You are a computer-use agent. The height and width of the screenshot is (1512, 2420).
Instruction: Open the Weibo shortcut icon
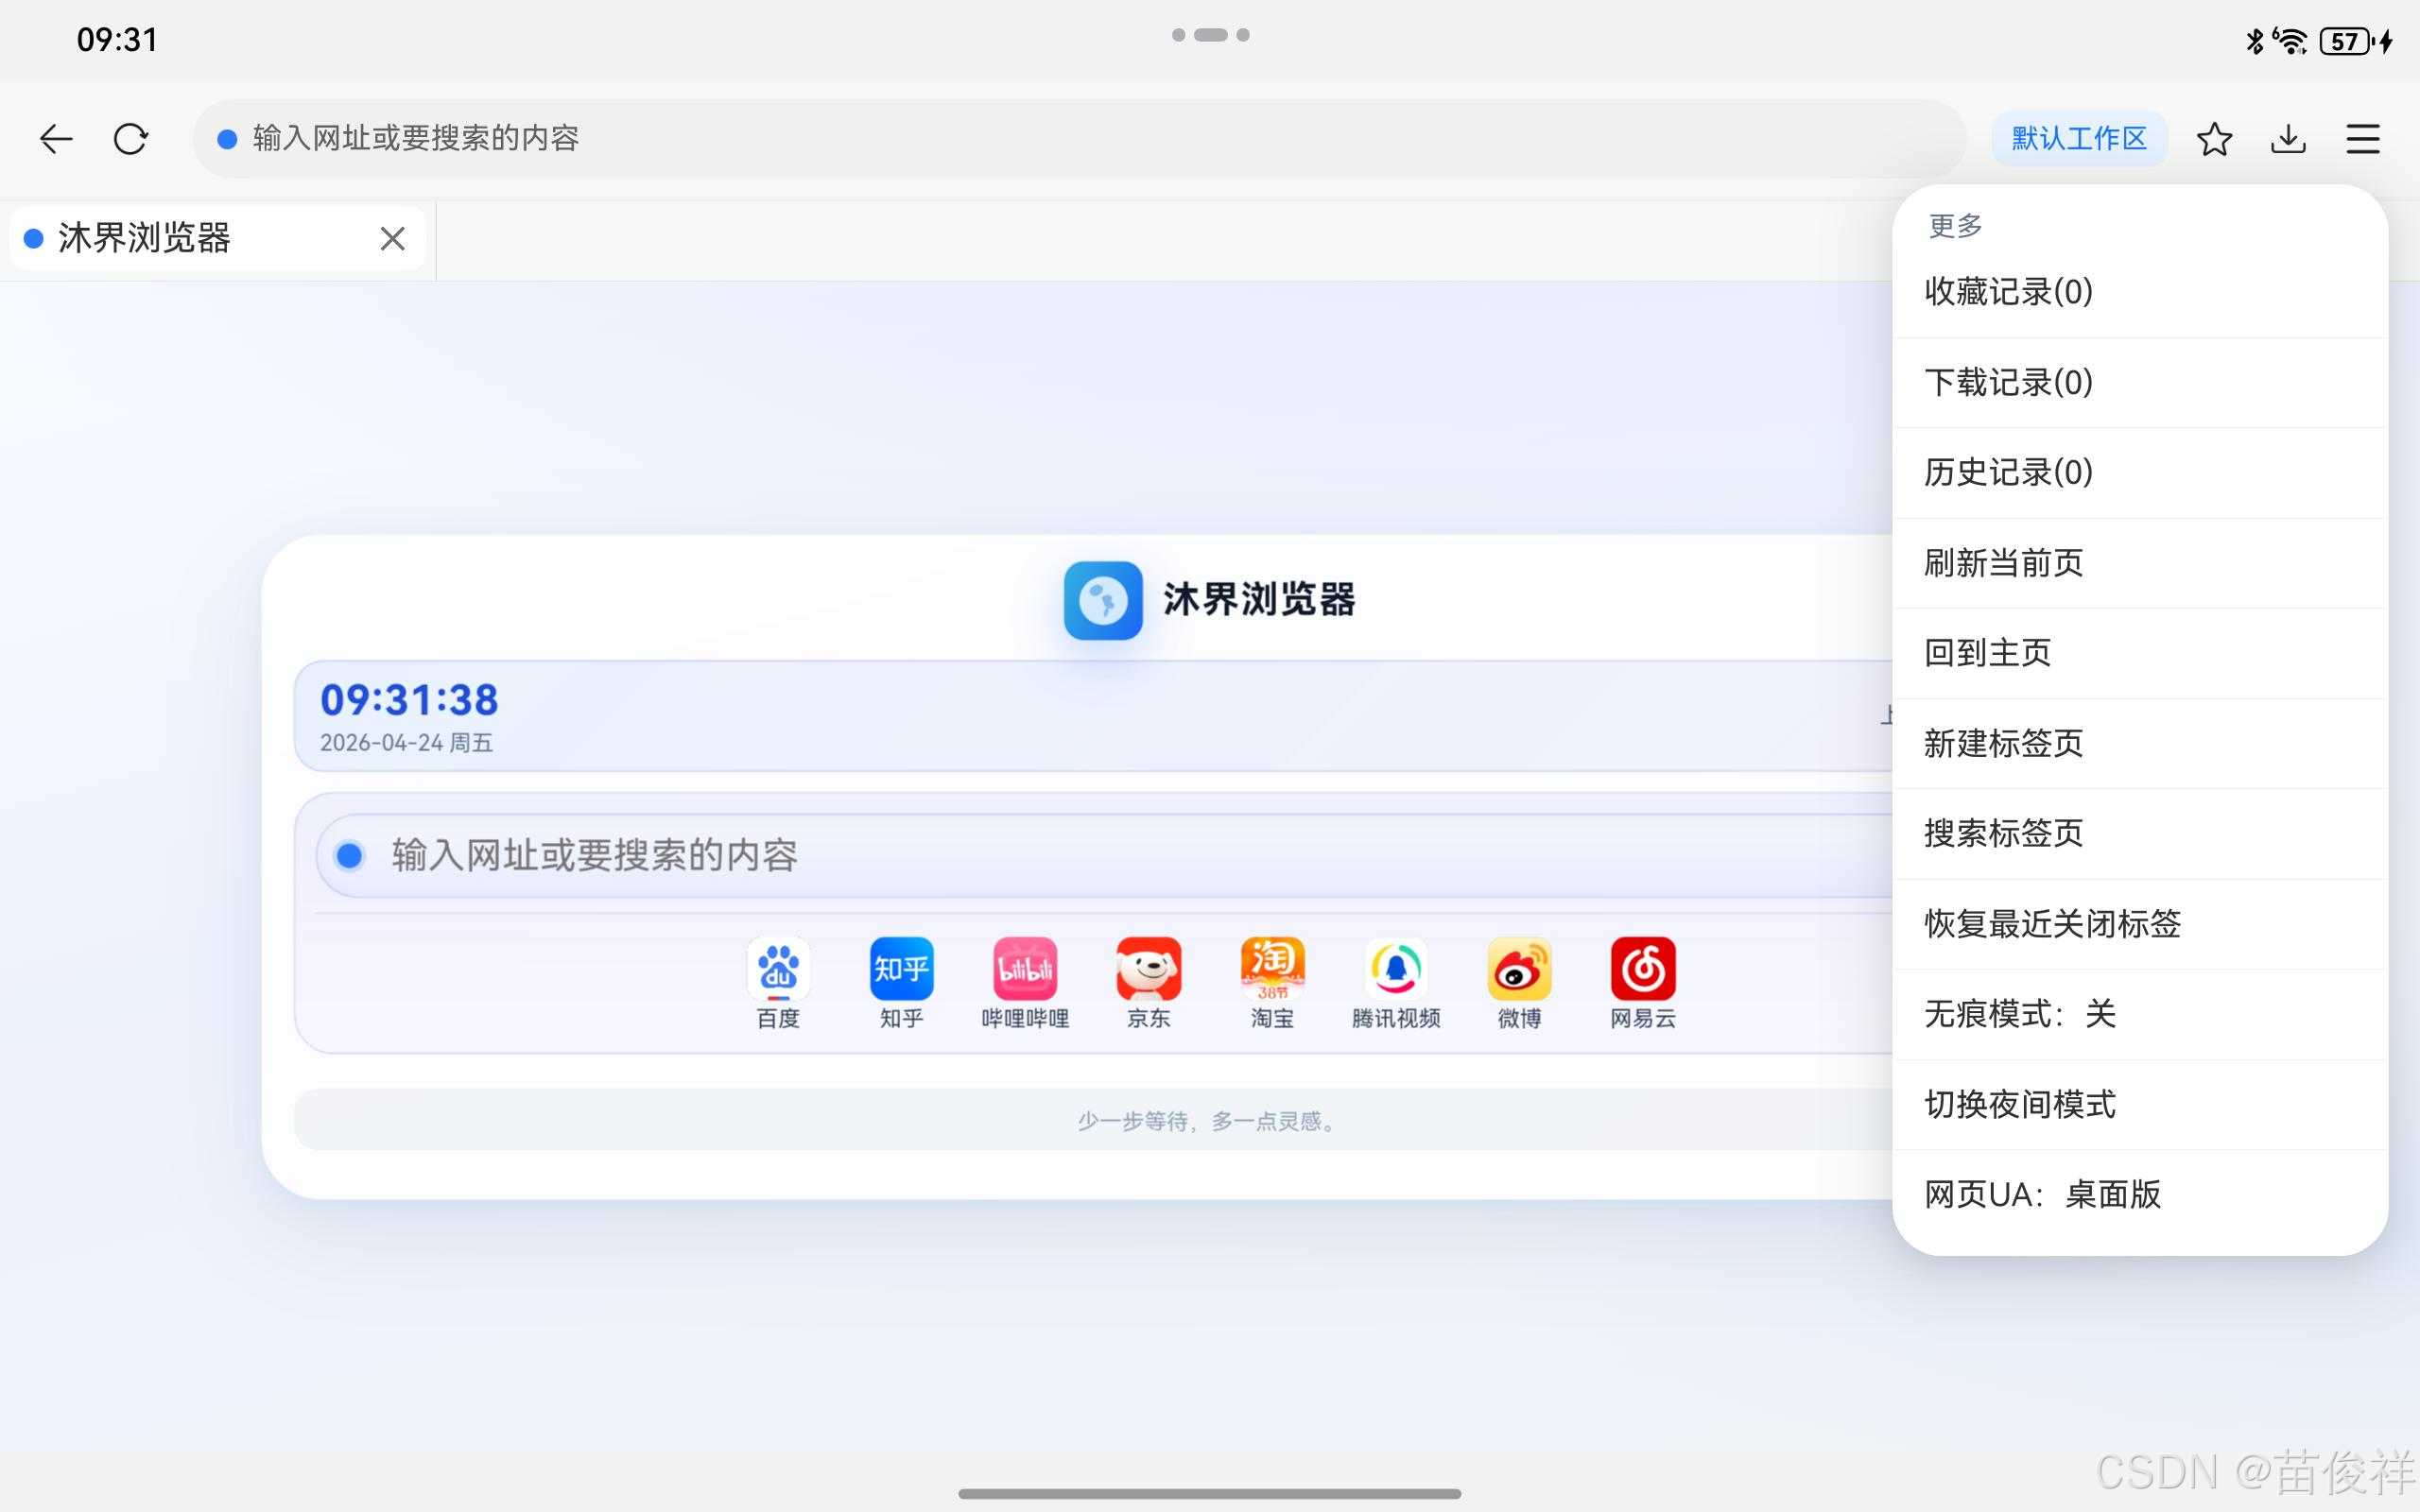[1519, 968]
